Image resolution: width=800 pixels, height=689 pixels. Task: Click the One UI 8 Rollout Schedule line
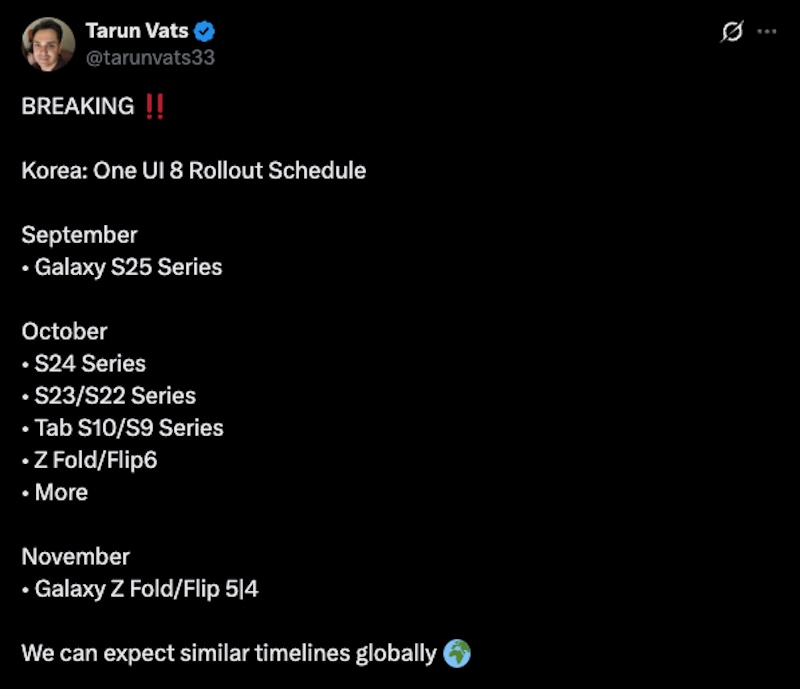click(193, 170)
